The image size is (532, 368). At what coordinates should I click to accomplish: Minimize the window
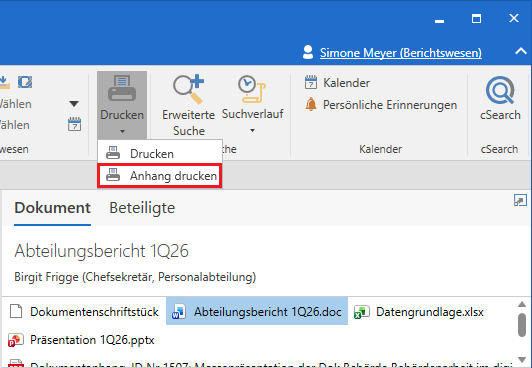coord(439,21)
